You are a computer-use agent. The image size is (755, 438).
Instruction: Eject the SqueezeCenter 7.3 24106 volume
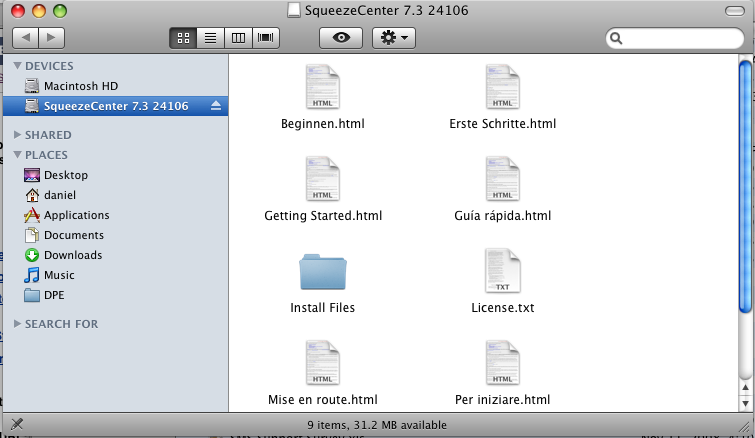pos(216,106)
